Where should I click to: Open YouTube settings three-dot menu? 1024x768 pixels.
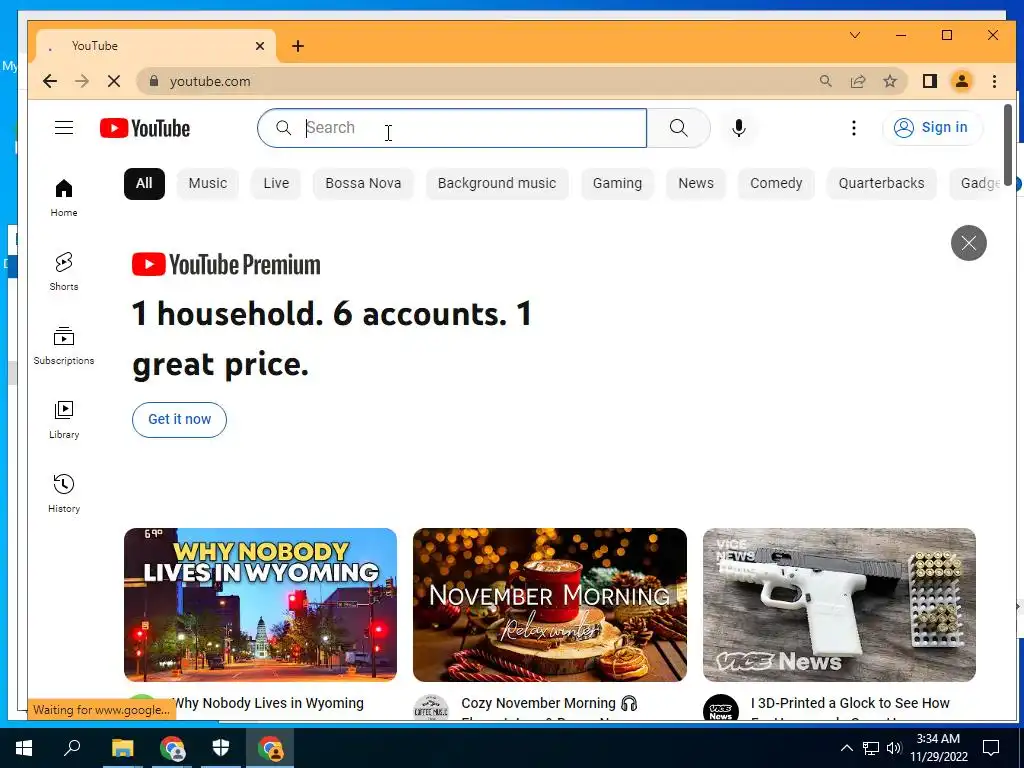(854, 128)
